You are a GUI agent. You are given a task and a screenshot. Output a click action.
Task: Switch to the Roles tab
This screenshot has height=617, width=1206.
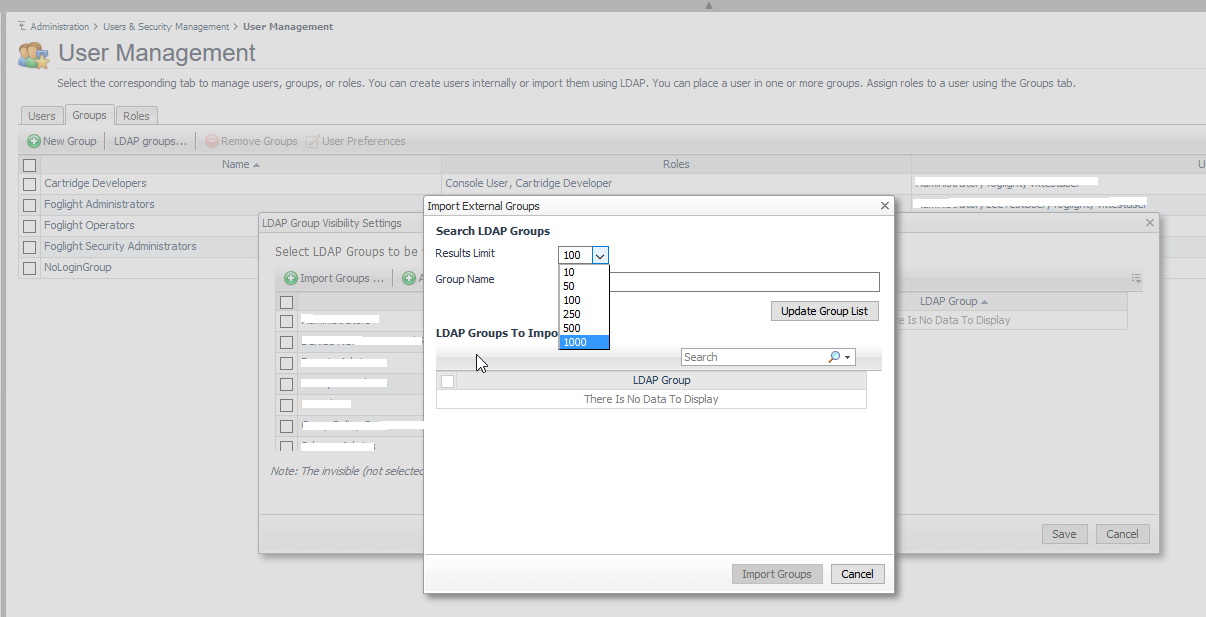[x=136, y=115]
